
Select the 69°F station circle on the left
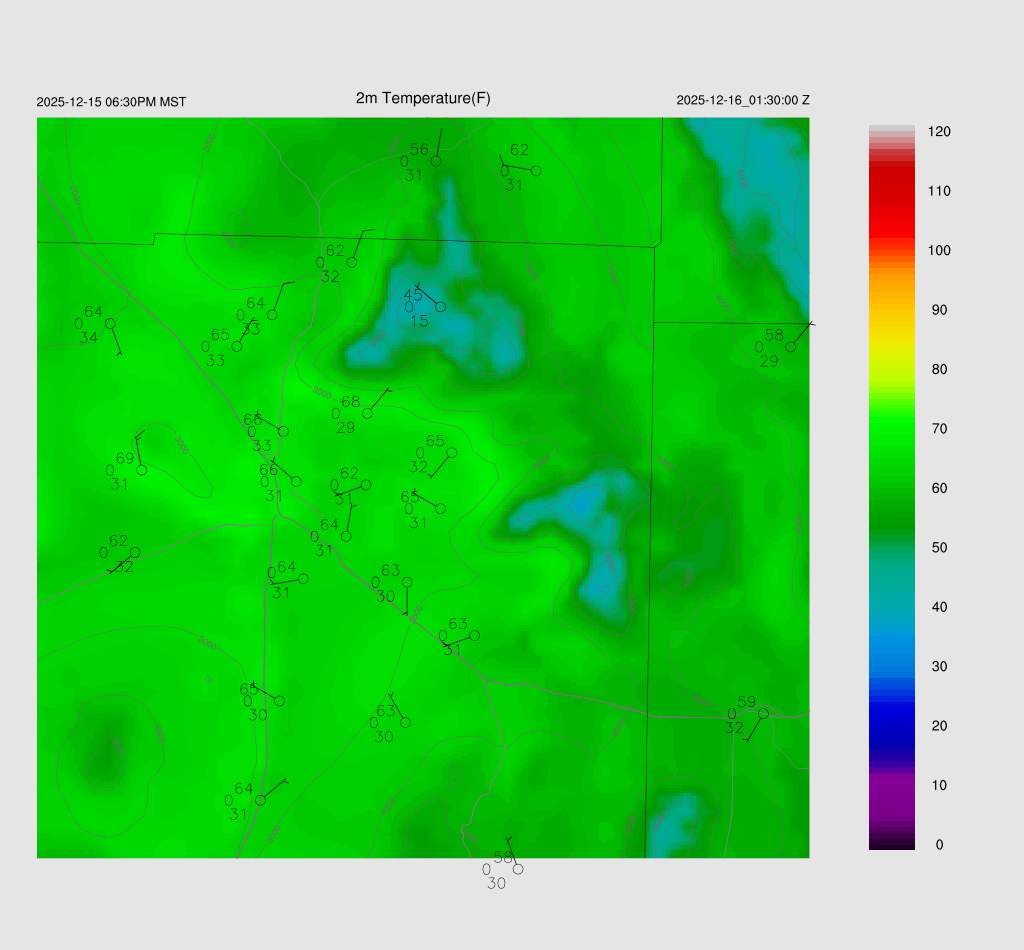click(x=142, y=470)
